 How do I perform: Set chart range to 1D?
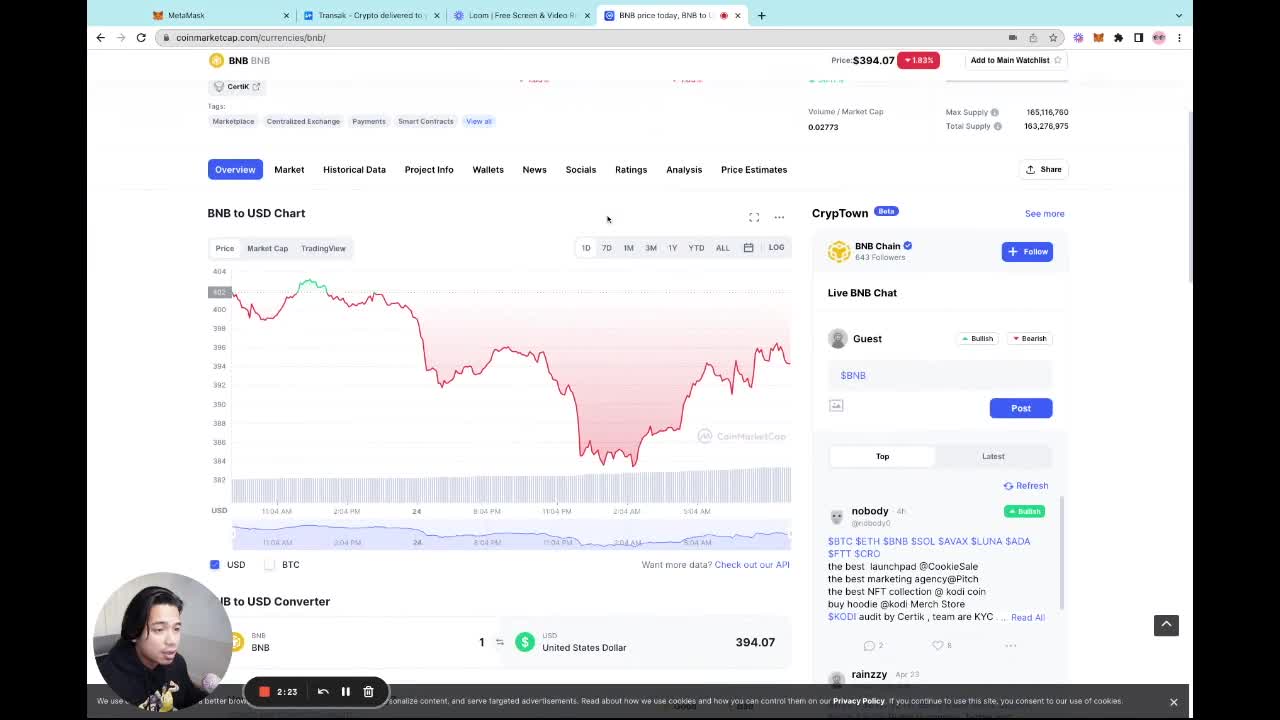coord(586,248)
